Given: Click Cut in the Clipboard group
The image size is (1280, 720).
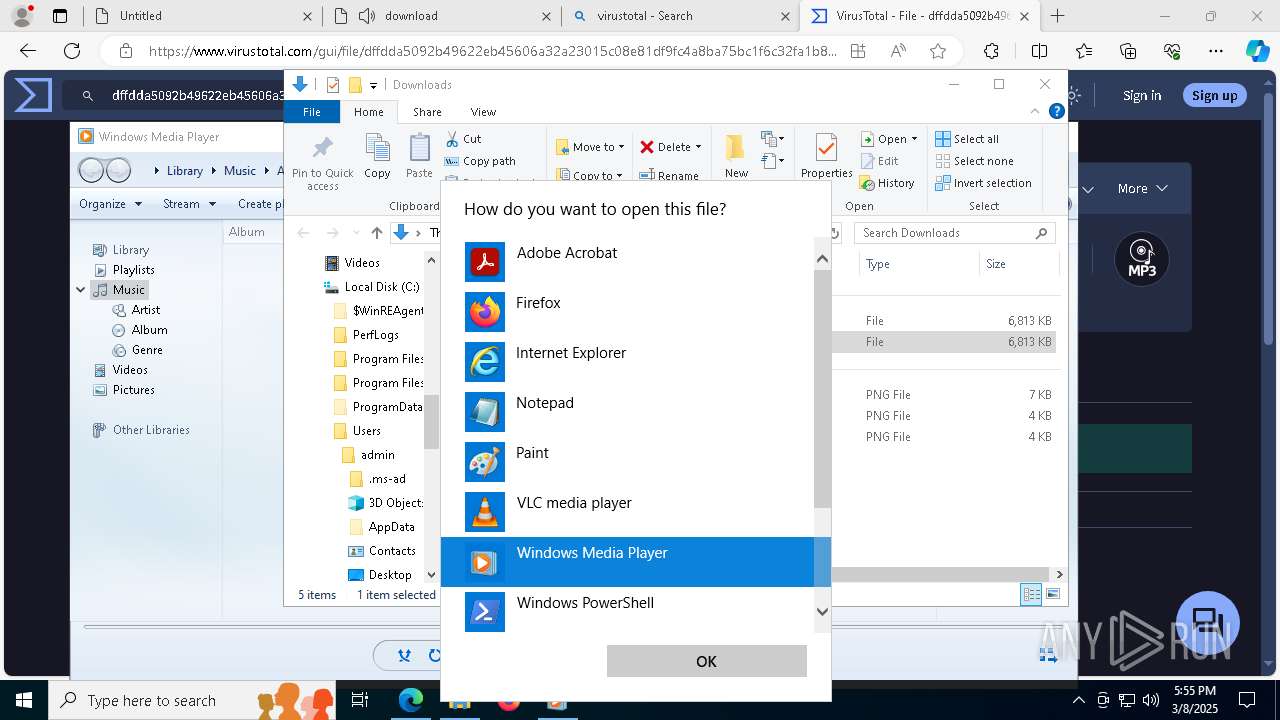Looking at the screenshot, I should point(463,139).
